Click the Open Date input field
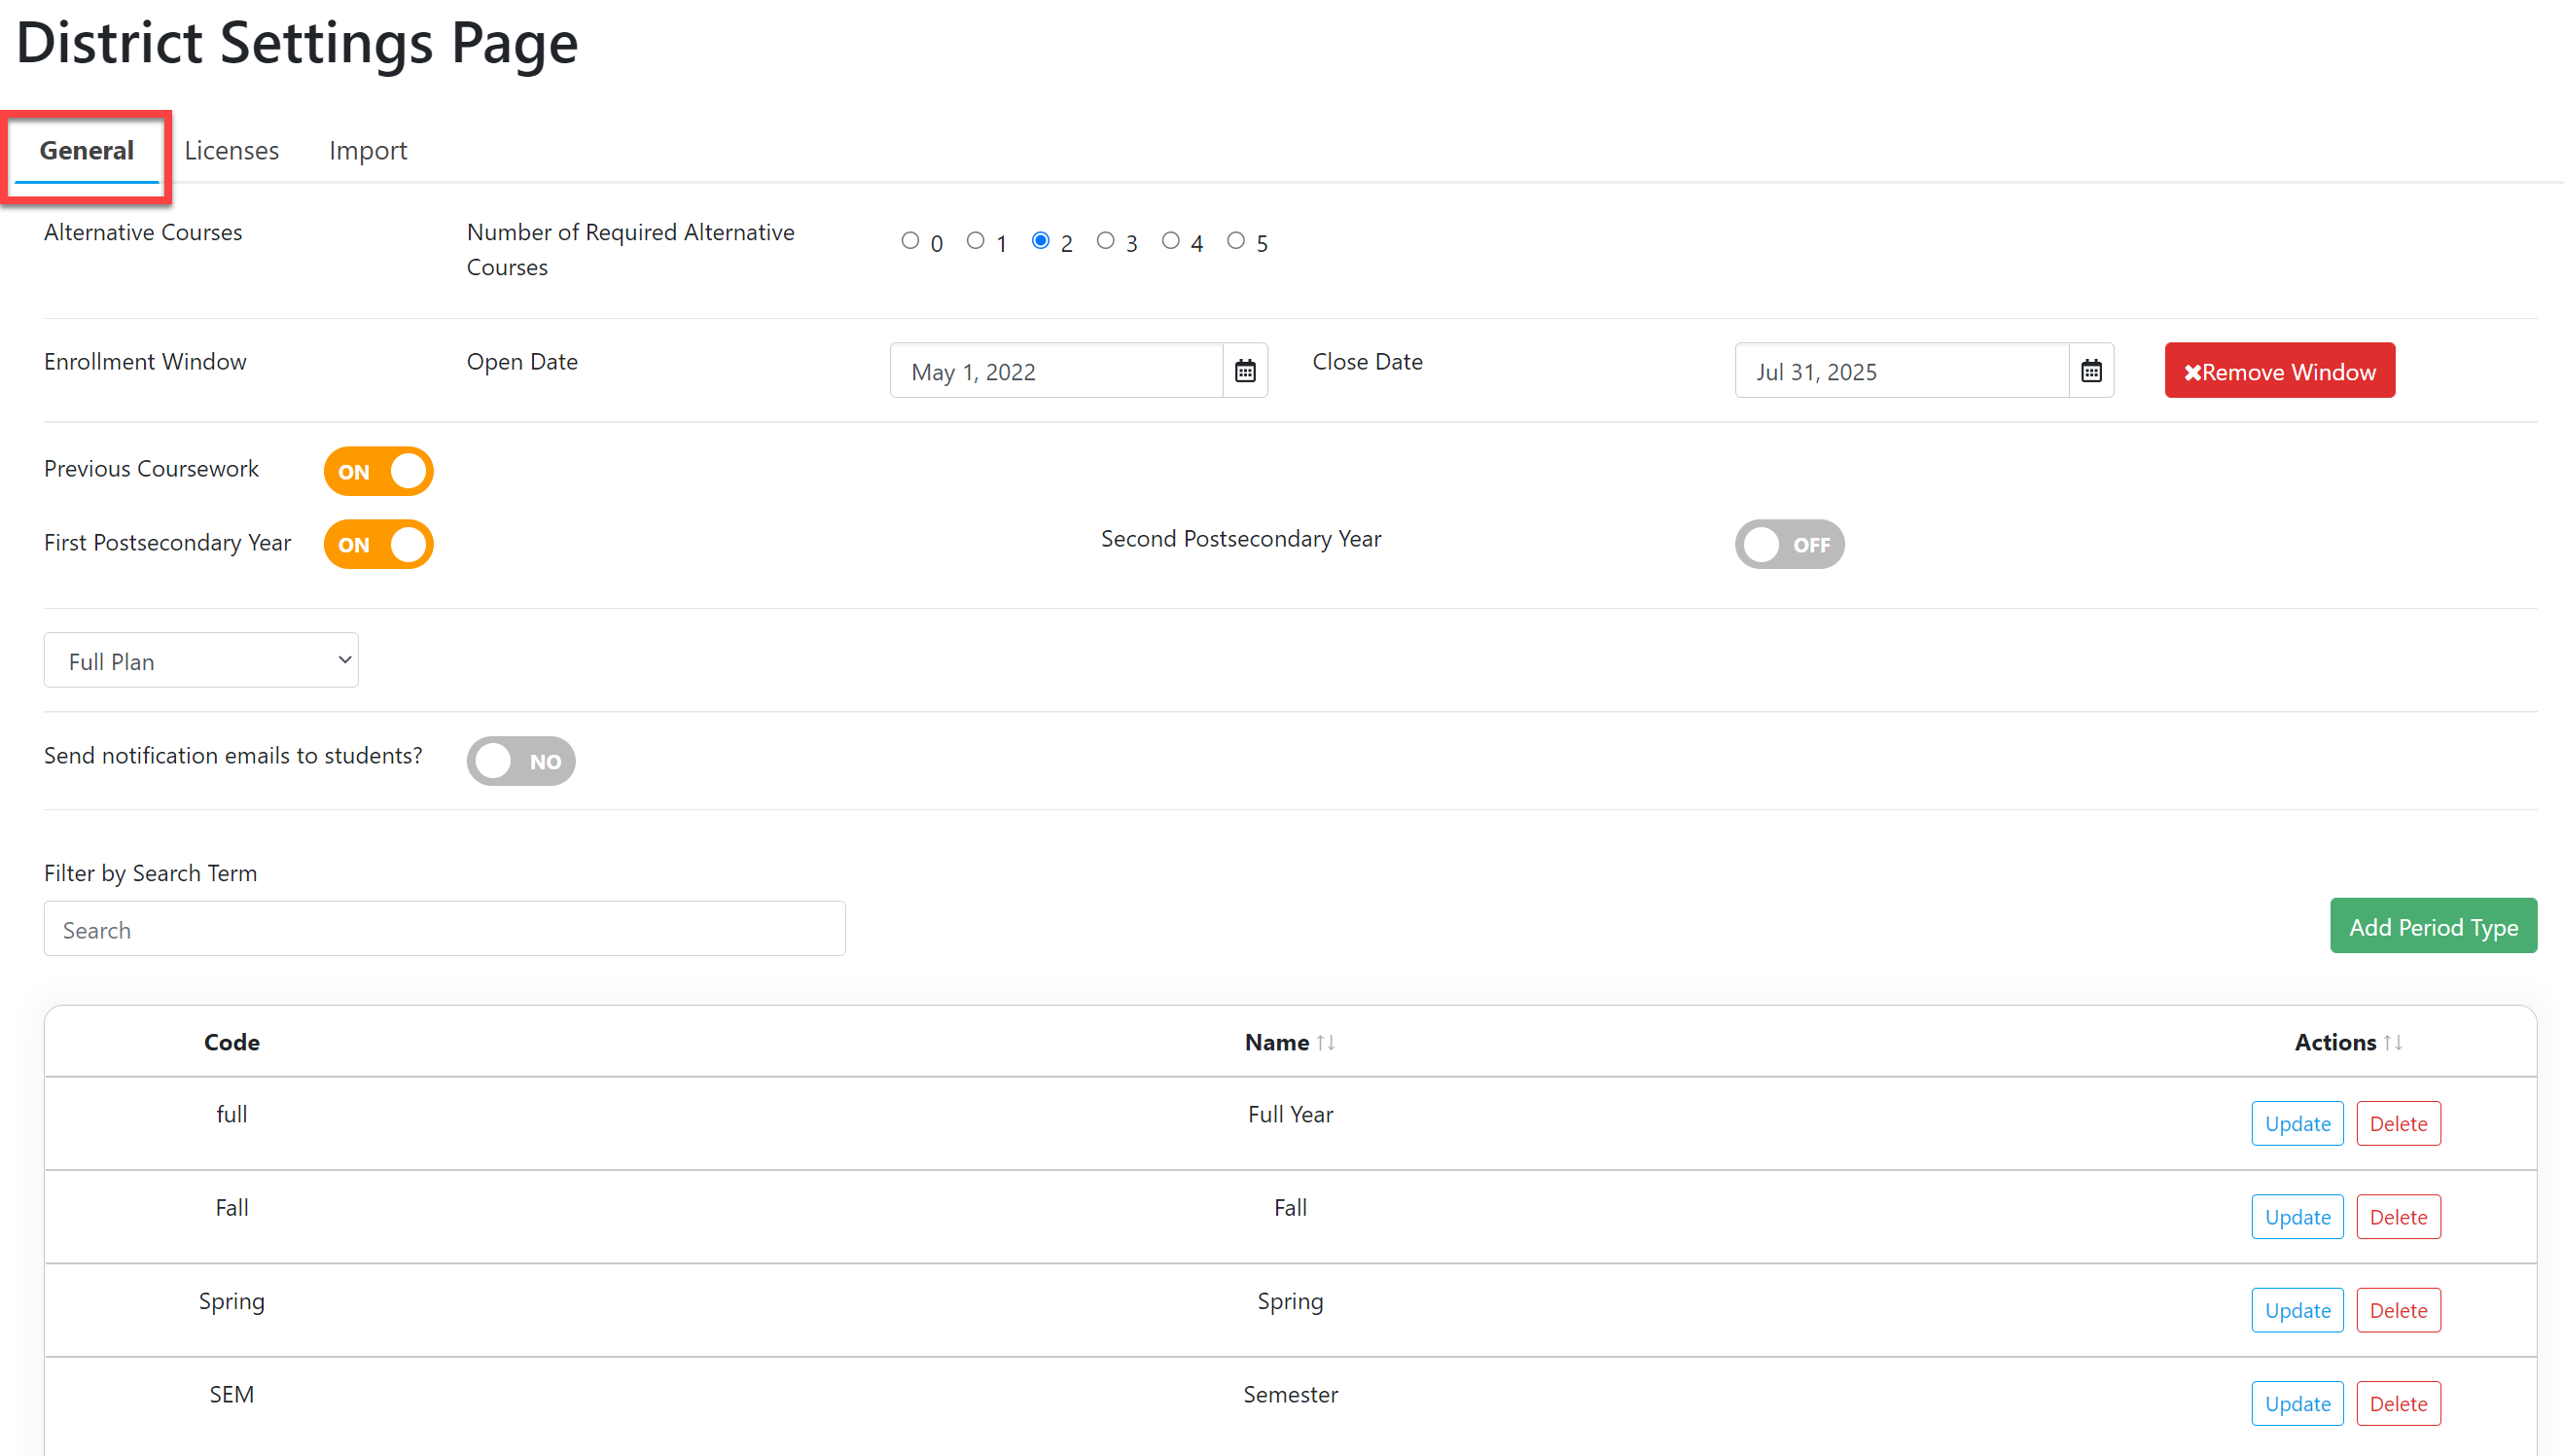This screenshot has width=2564, height=1456. (1056, 371)
